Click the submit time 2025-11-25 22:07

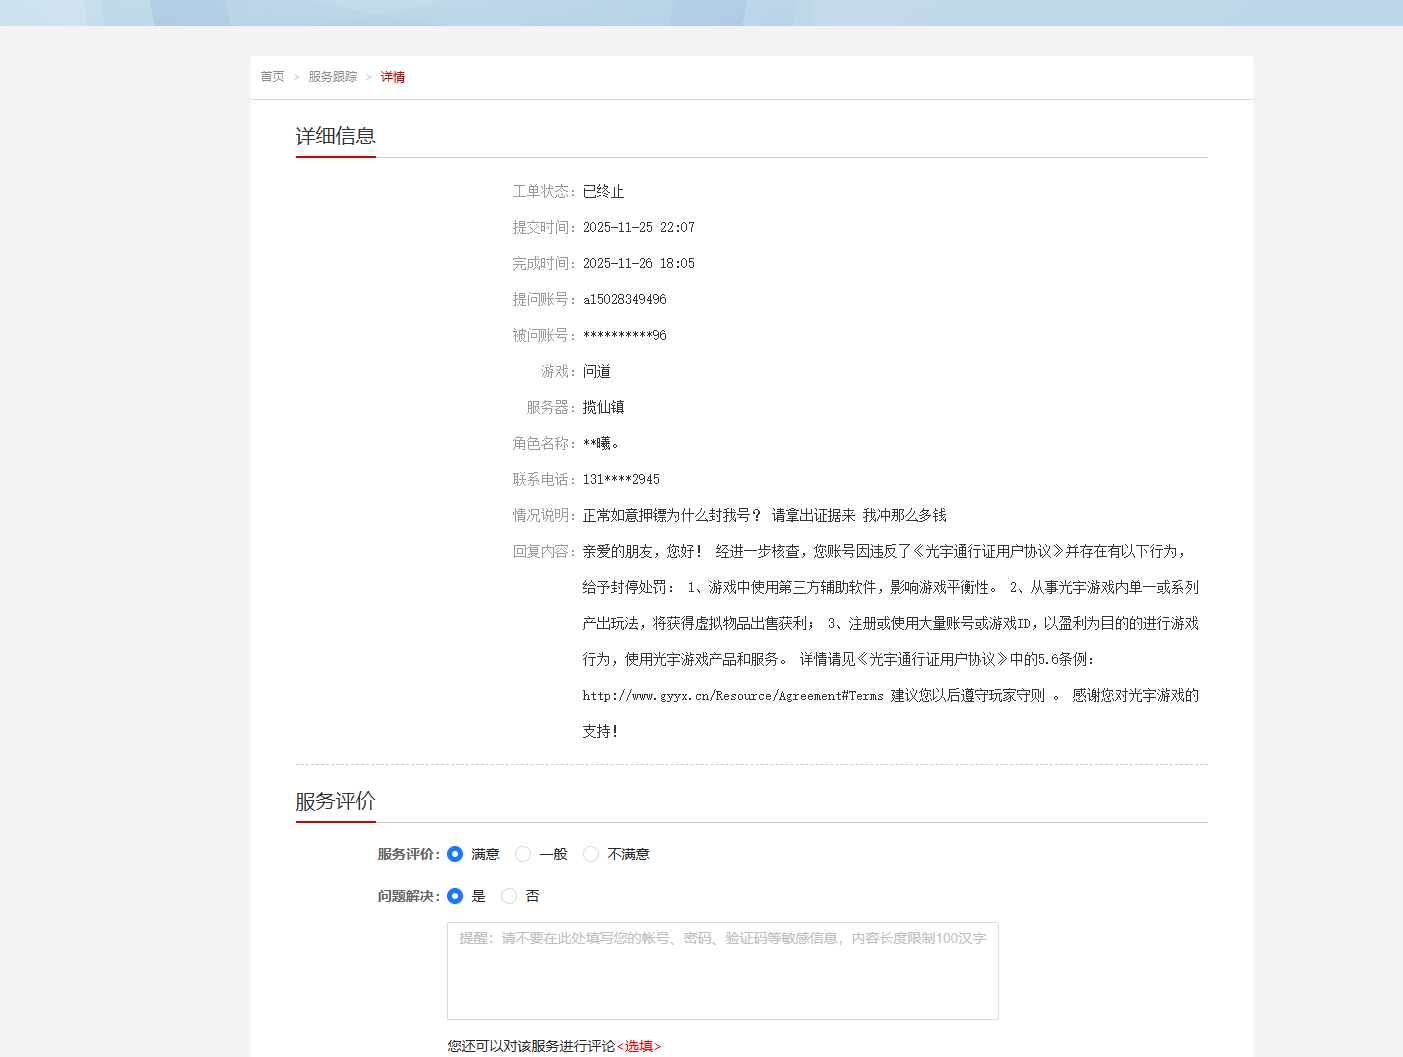(638, 228)
